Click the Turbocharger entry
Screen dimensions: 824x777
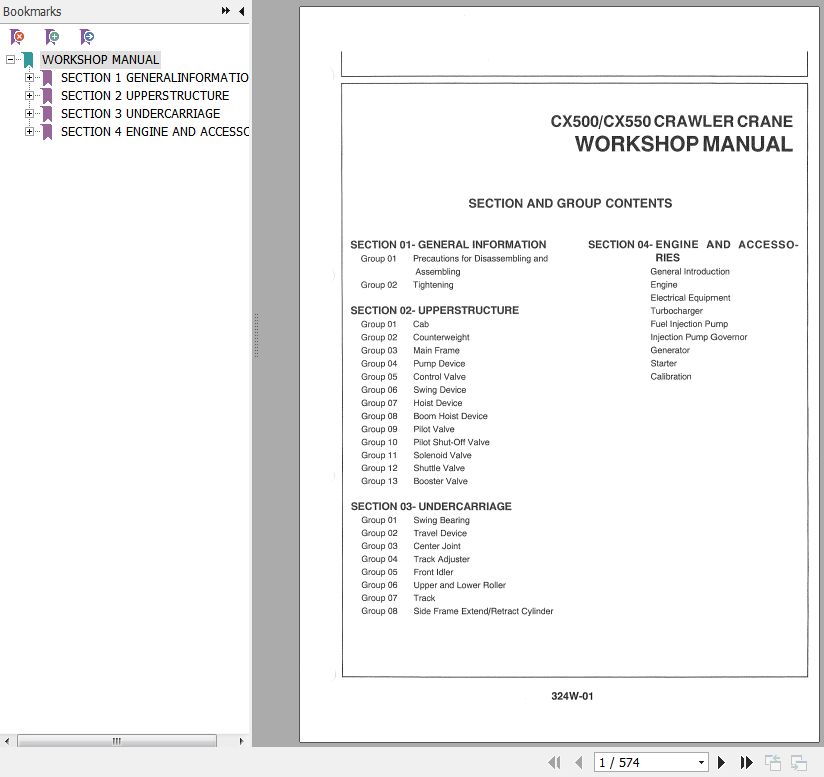click(x=676, y=311)
